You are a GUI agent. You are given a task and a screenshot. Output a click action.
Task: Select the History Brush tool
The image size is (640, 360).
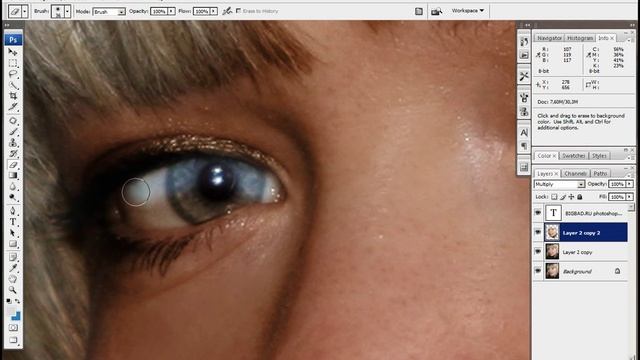pyautogui.click(x=13, y=154)
